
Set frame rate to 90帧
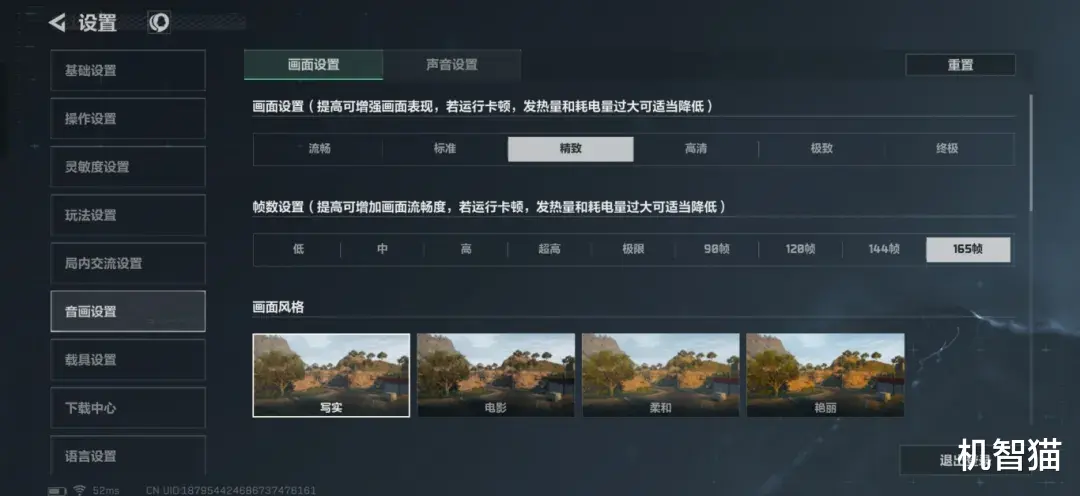pos(716,249)
